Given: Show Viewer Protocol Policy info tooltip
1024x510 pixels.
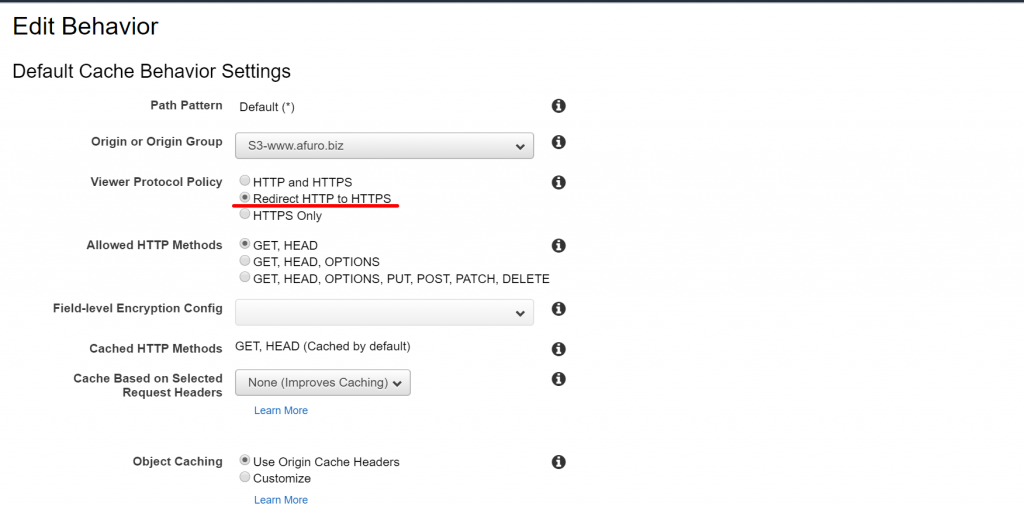Looking at the screenshot, I should (x=558, y=182).
